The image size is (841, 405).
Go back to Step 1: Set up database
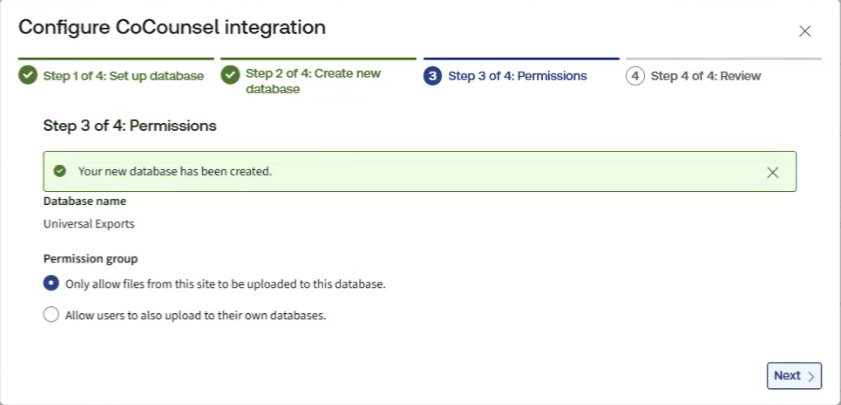tap(123, 76)
